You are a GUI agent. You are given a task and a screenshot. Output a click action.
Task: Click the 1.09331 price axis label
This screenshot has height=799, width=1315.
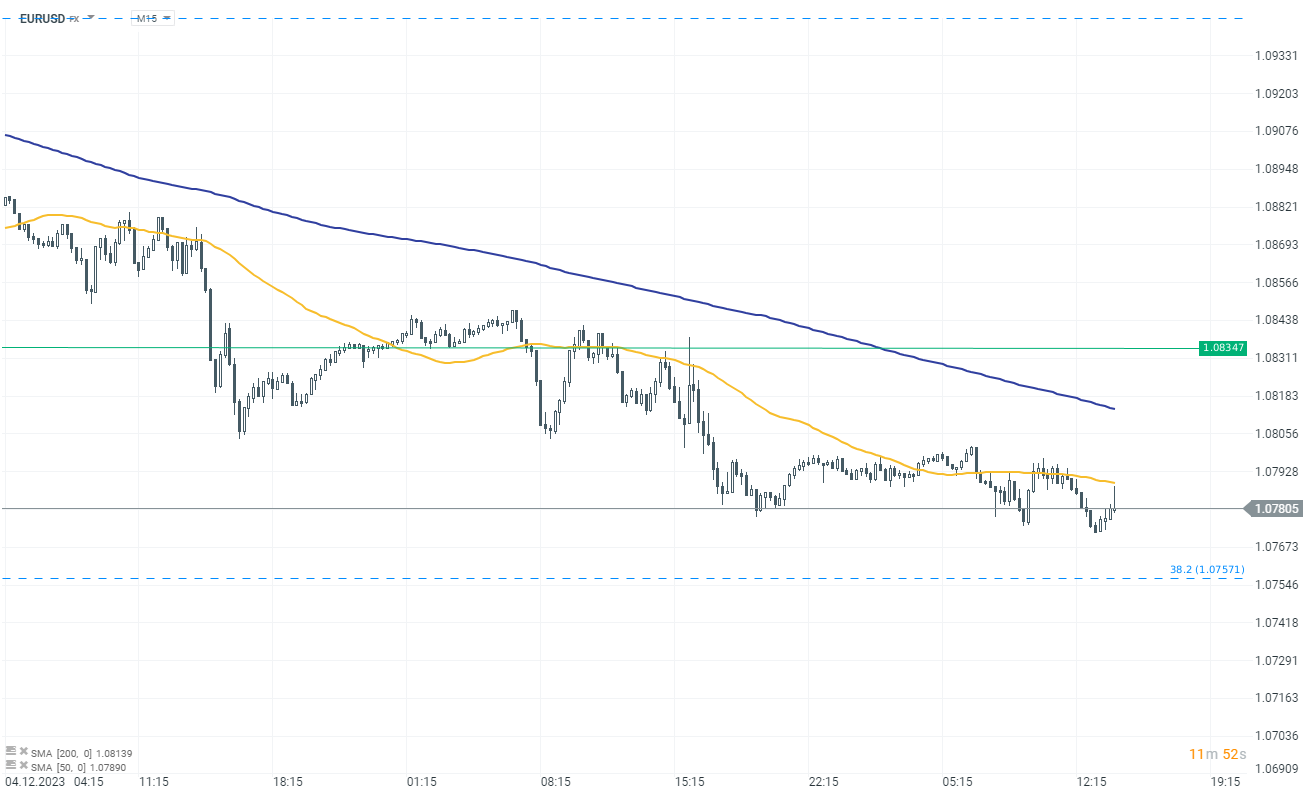pos(1276,55)
